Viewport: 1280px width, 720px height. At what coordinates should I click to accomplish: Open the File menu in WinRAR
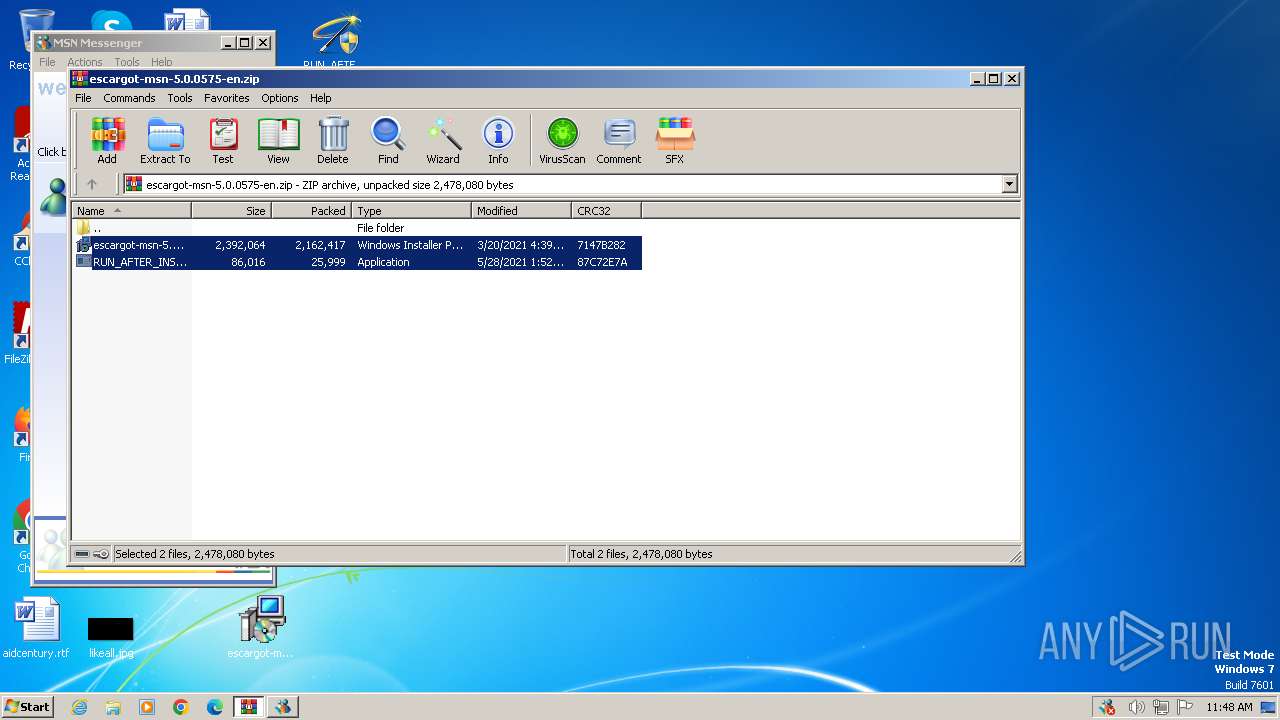pos(83,98)
